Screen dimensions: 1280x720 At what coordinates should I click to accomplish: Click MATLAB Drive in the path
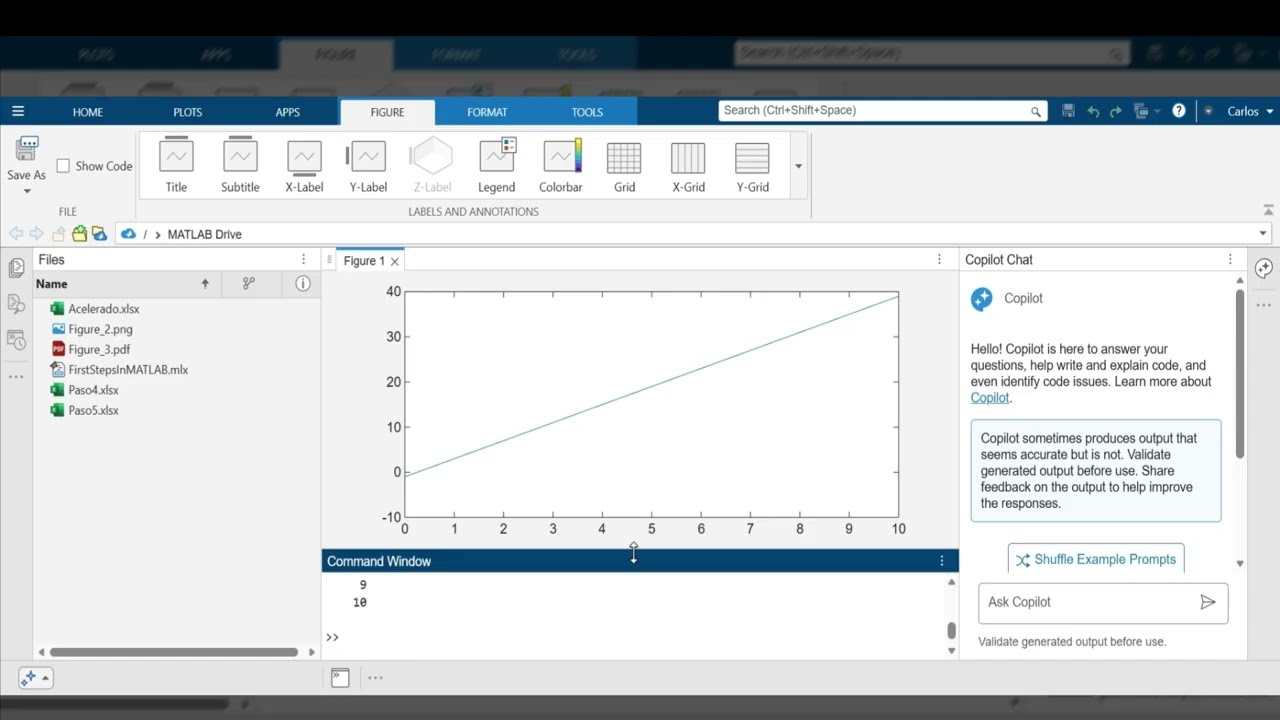pyautogui.click(x=204, y=234)
